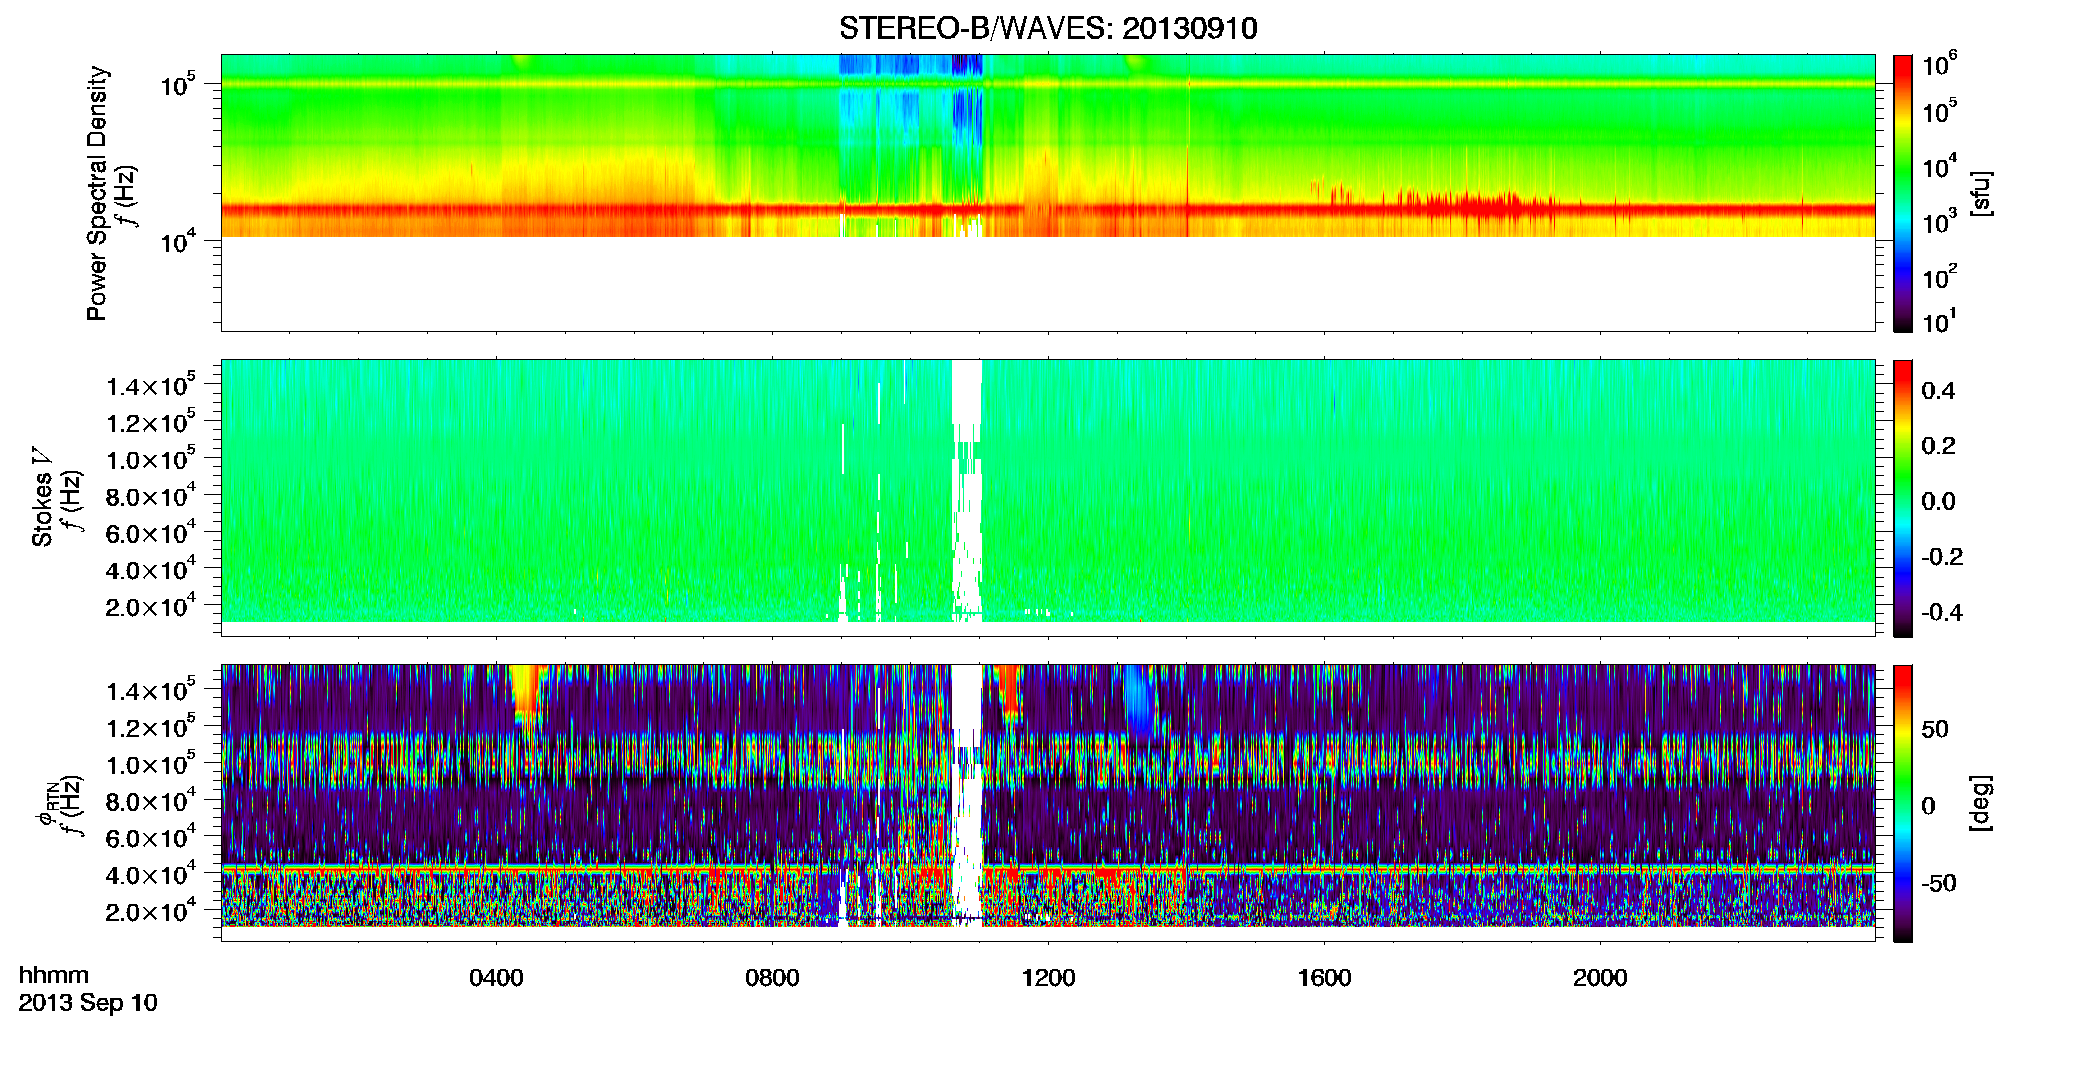Image resolution: width=2096 pixels, height=1080 pixels.
Task: Click the phi RTN axis label
Action: pyautogui.click(x=46, y=805)
